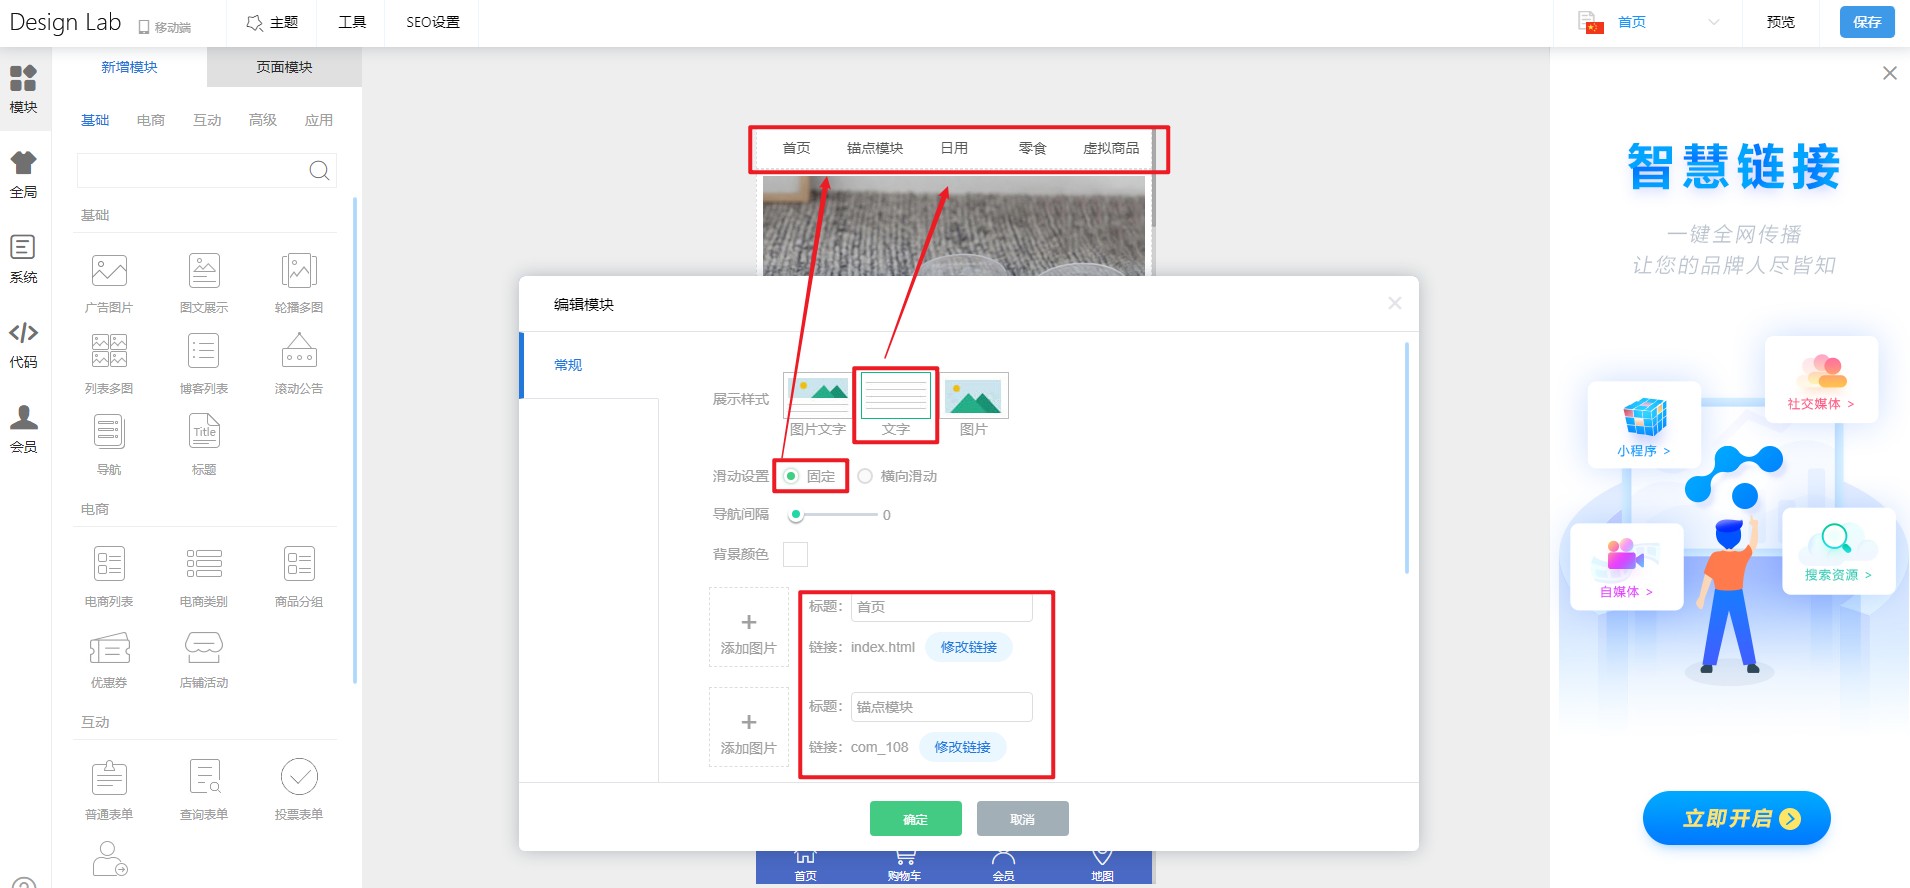Open the 主题 menu
This screenshot has height=888, width=1910.
pyautogui.click(x=272, y=22)
